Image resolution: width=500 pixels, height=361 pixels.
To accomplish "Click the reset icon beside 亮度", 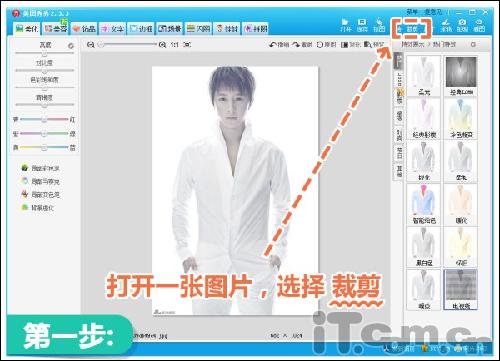I will pos(71,46).
